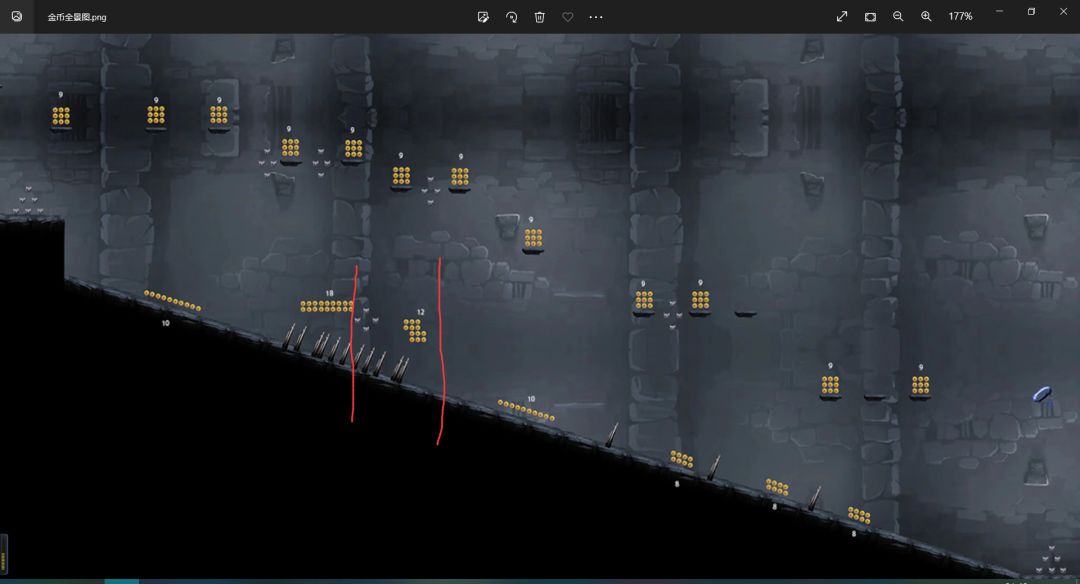
Task: Mark the photo as favorite with heart icon
Action: click(x=568, y=17)
